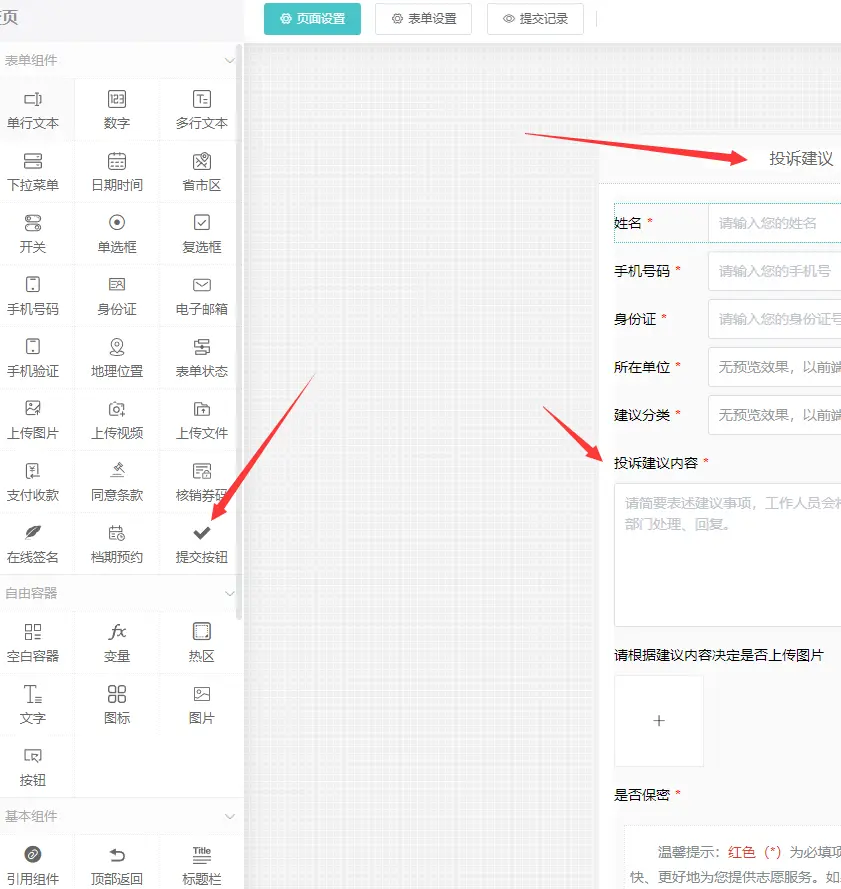Click the 页面设置 button
Image resolution: width=841 pixels, height=889 pixels.
(x=312, y=18)
